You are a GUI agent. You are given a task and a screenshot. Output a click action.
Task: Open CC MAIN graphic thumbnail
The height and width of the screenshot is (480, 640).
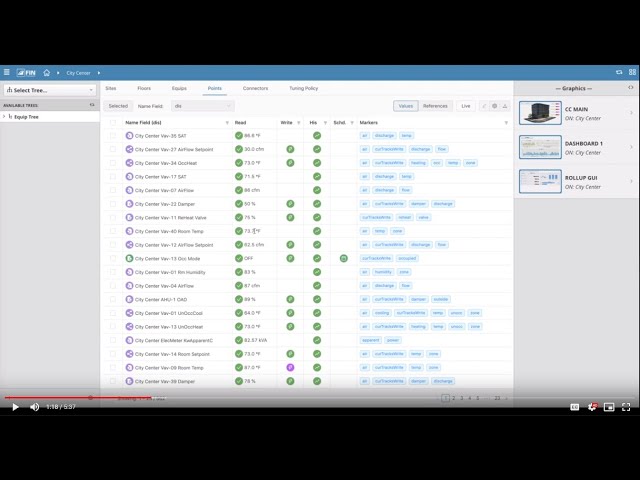(x=540, y=113)
